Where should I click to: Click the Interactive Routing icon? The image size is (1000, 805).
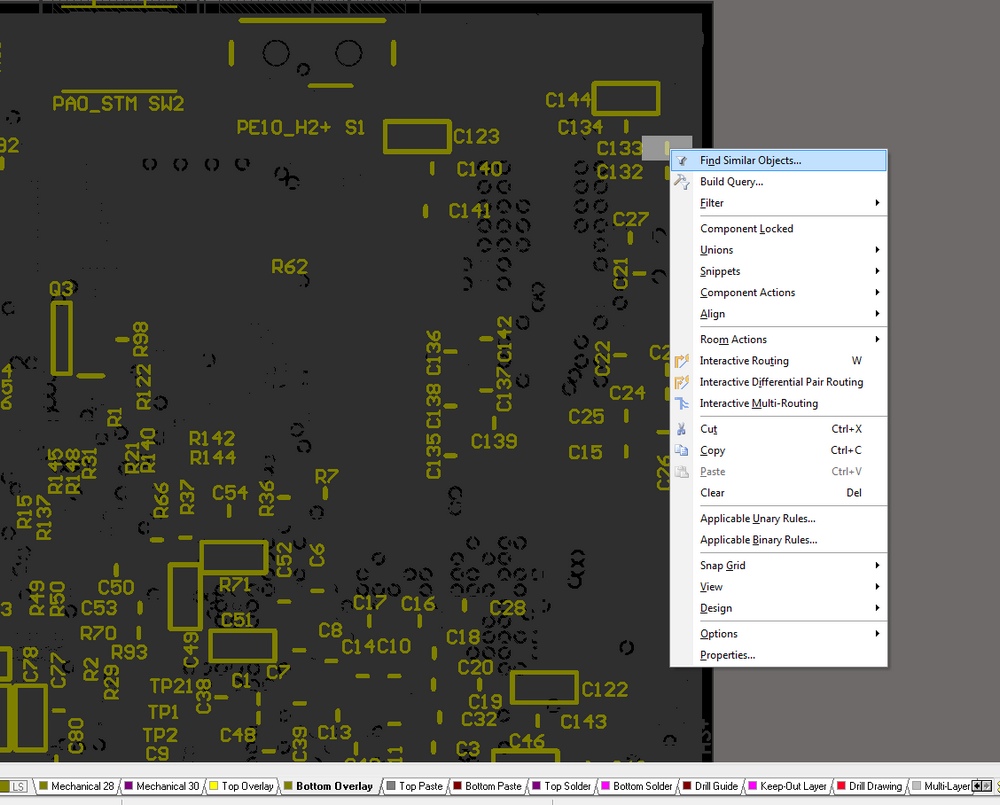point(681,361)
